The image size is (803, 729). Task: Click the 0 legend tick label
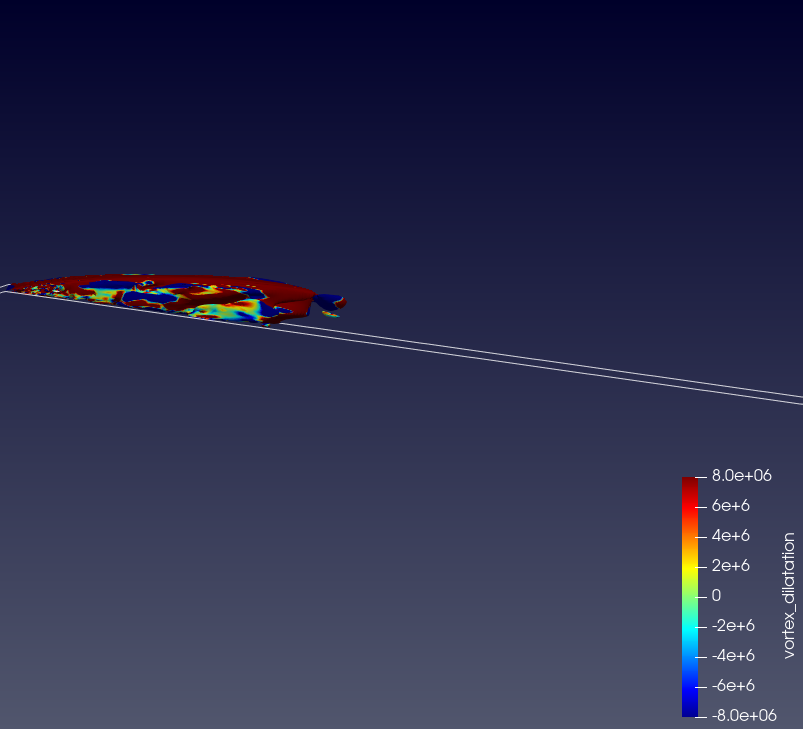pyautogui.click(x=716, y=595)
